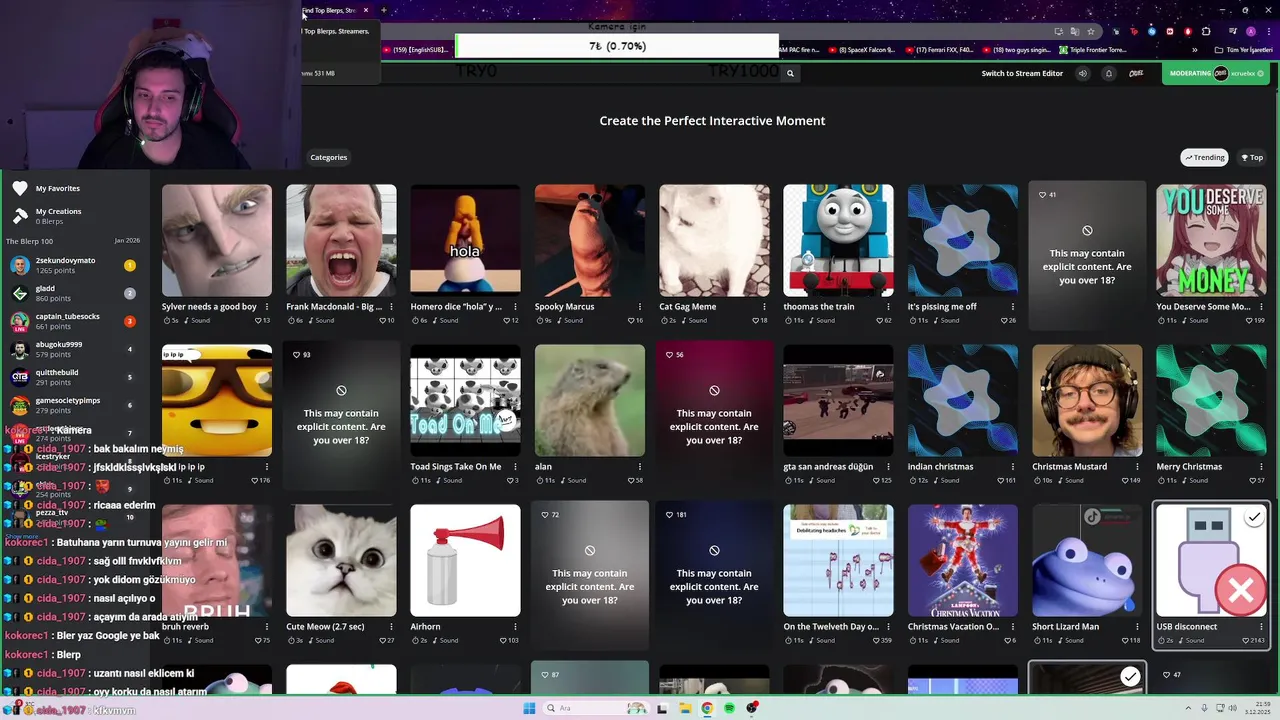Reveal explicit blerp with 41 likes
Viewport: 1280px width, 720px height.
[x=1087, y=255]
